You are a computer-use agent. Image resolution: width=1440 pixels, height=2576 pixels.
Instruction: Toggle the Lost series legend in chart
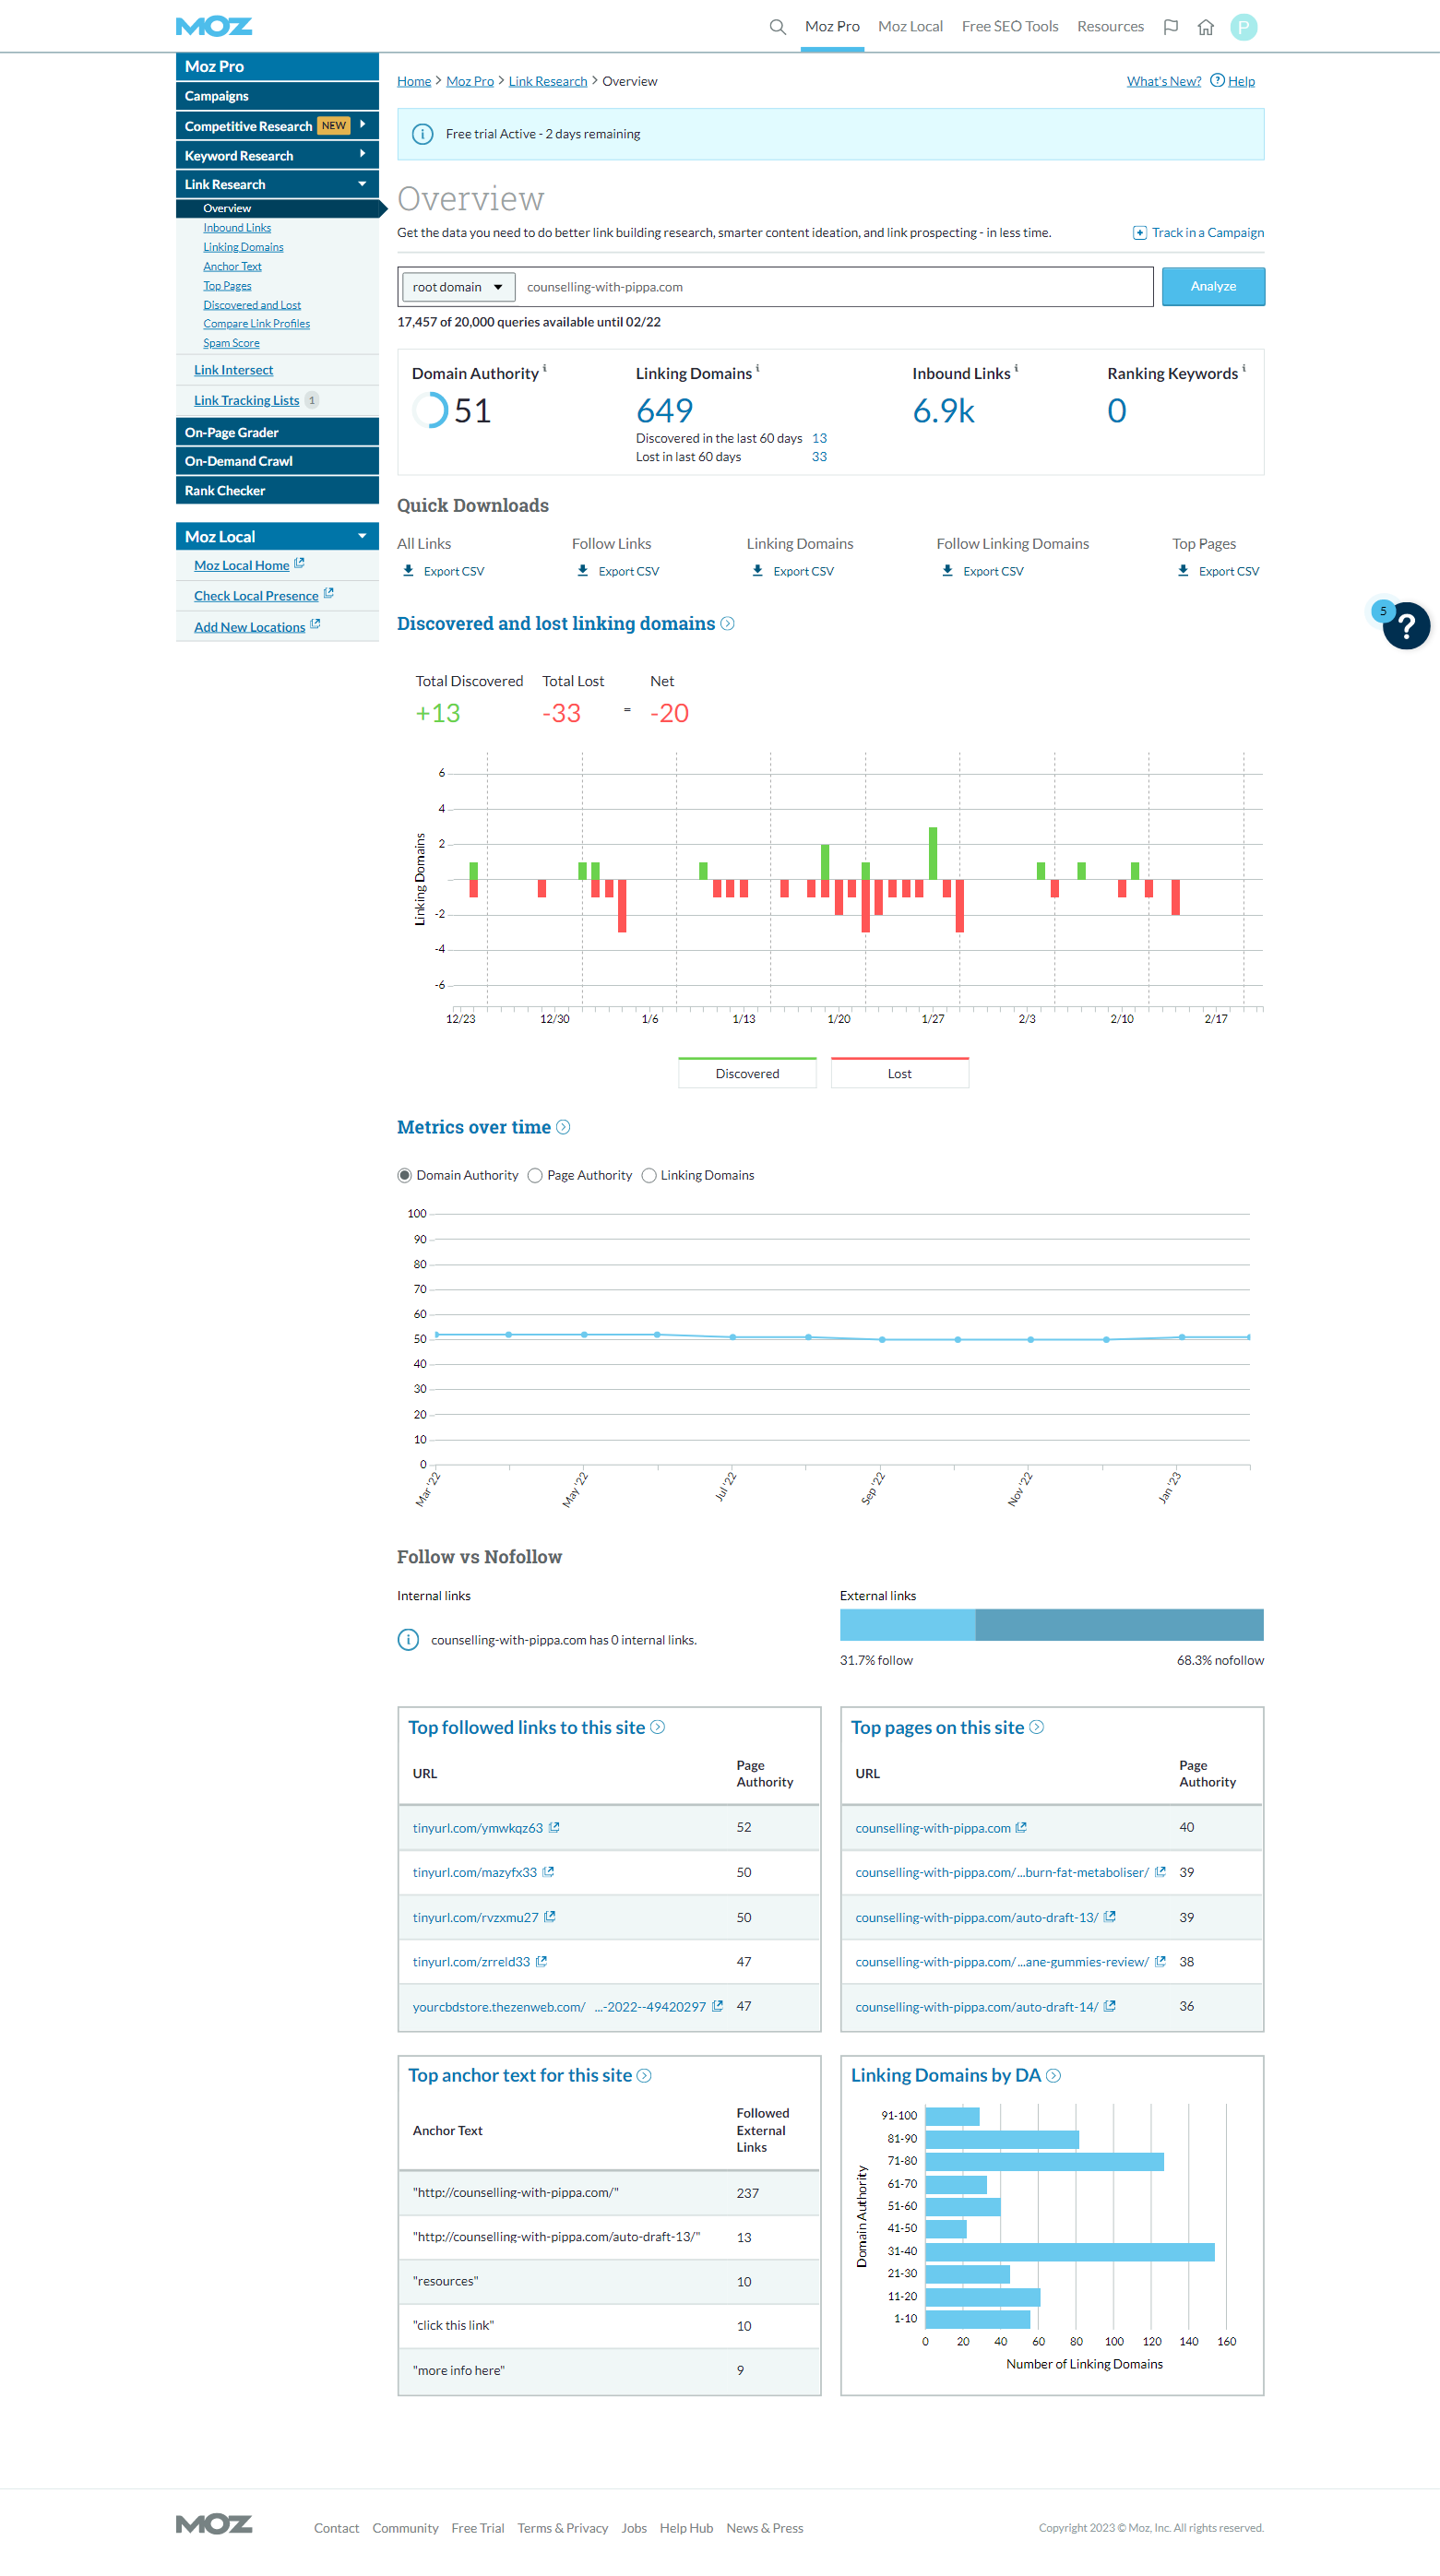click(899, 1073)
